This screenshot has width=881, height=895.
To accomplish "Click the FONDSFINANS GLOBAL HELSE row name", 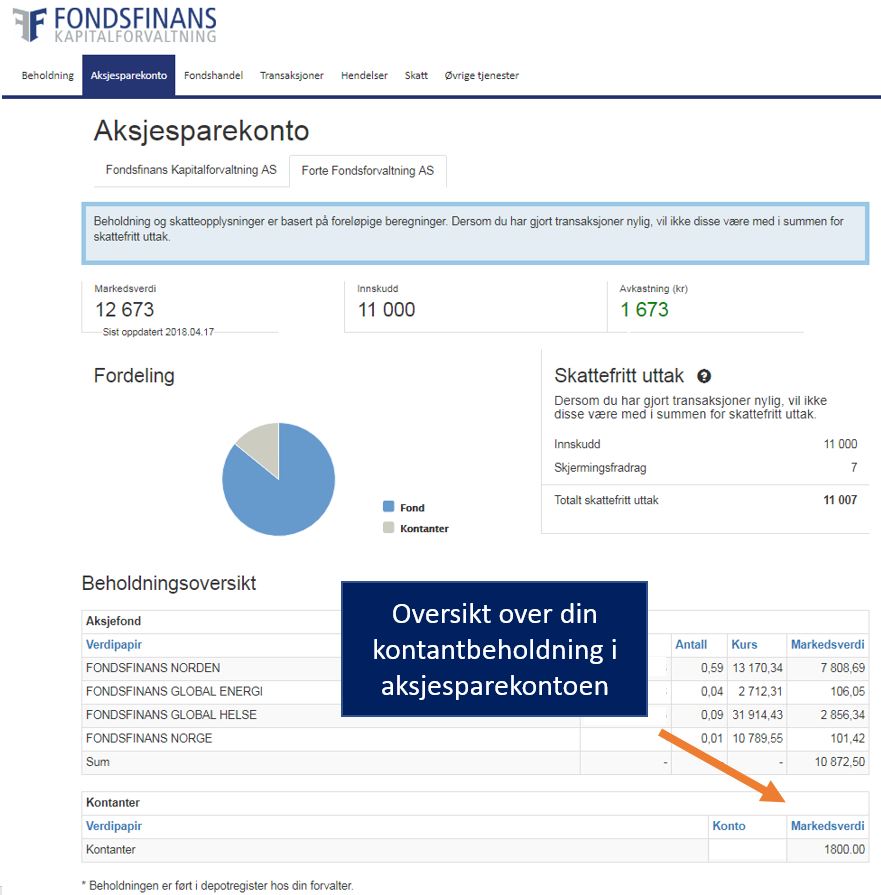I will 171,715.
